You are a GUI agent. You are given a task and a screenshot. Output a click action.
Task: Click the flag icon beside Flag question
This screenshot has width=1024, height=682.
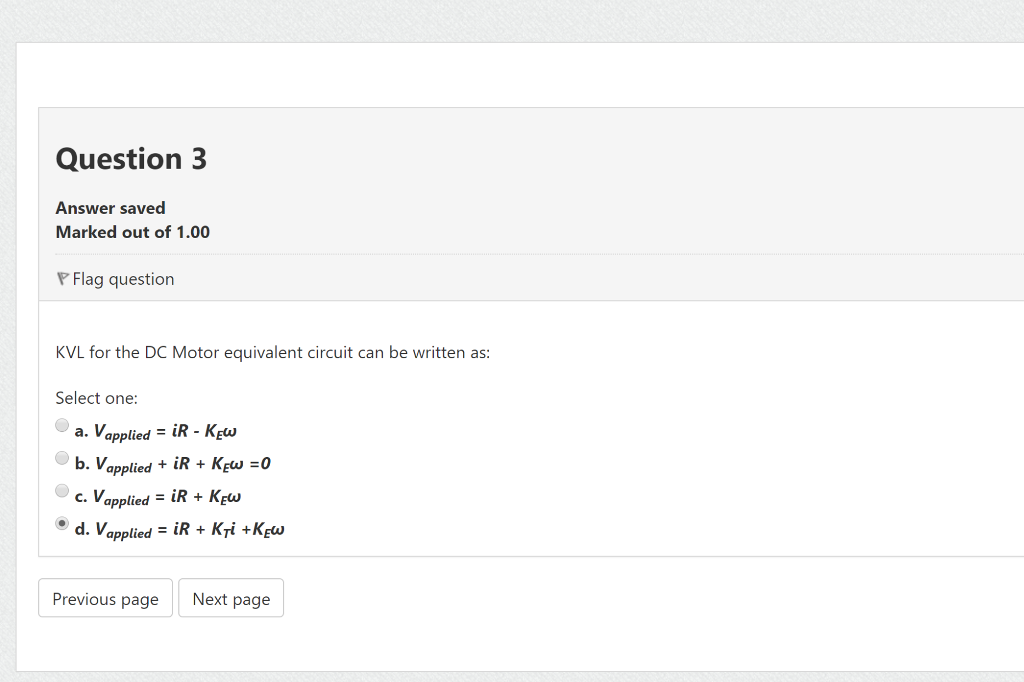(62, 278)
